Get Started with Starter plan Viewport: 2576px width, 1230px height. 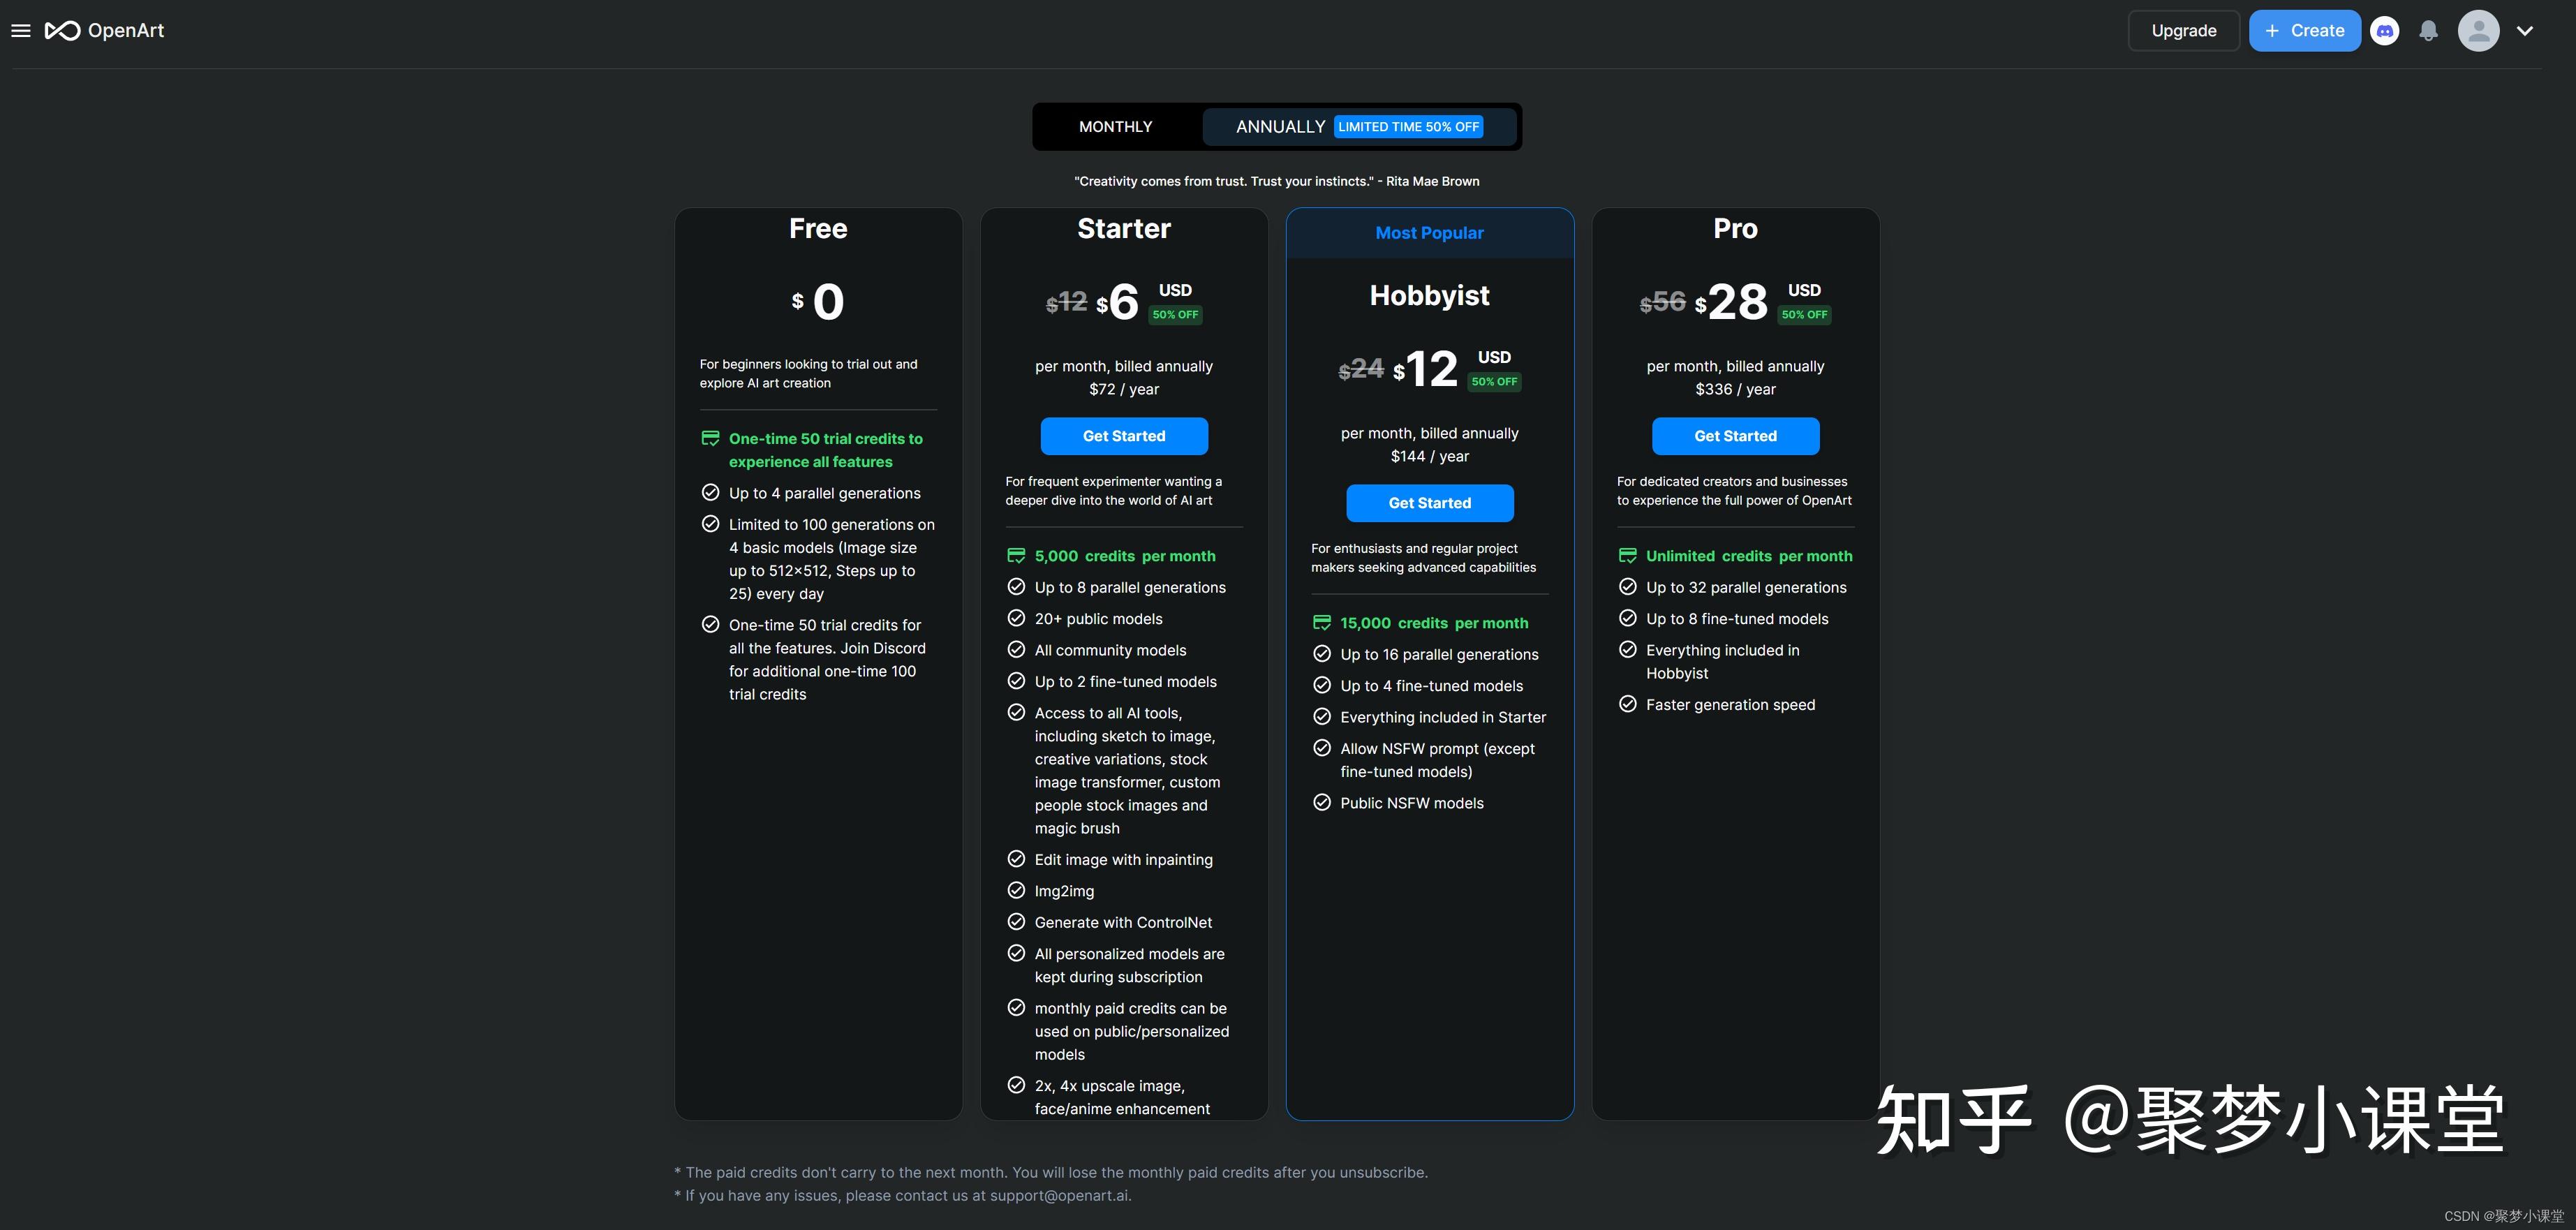tap(1123, 436)
